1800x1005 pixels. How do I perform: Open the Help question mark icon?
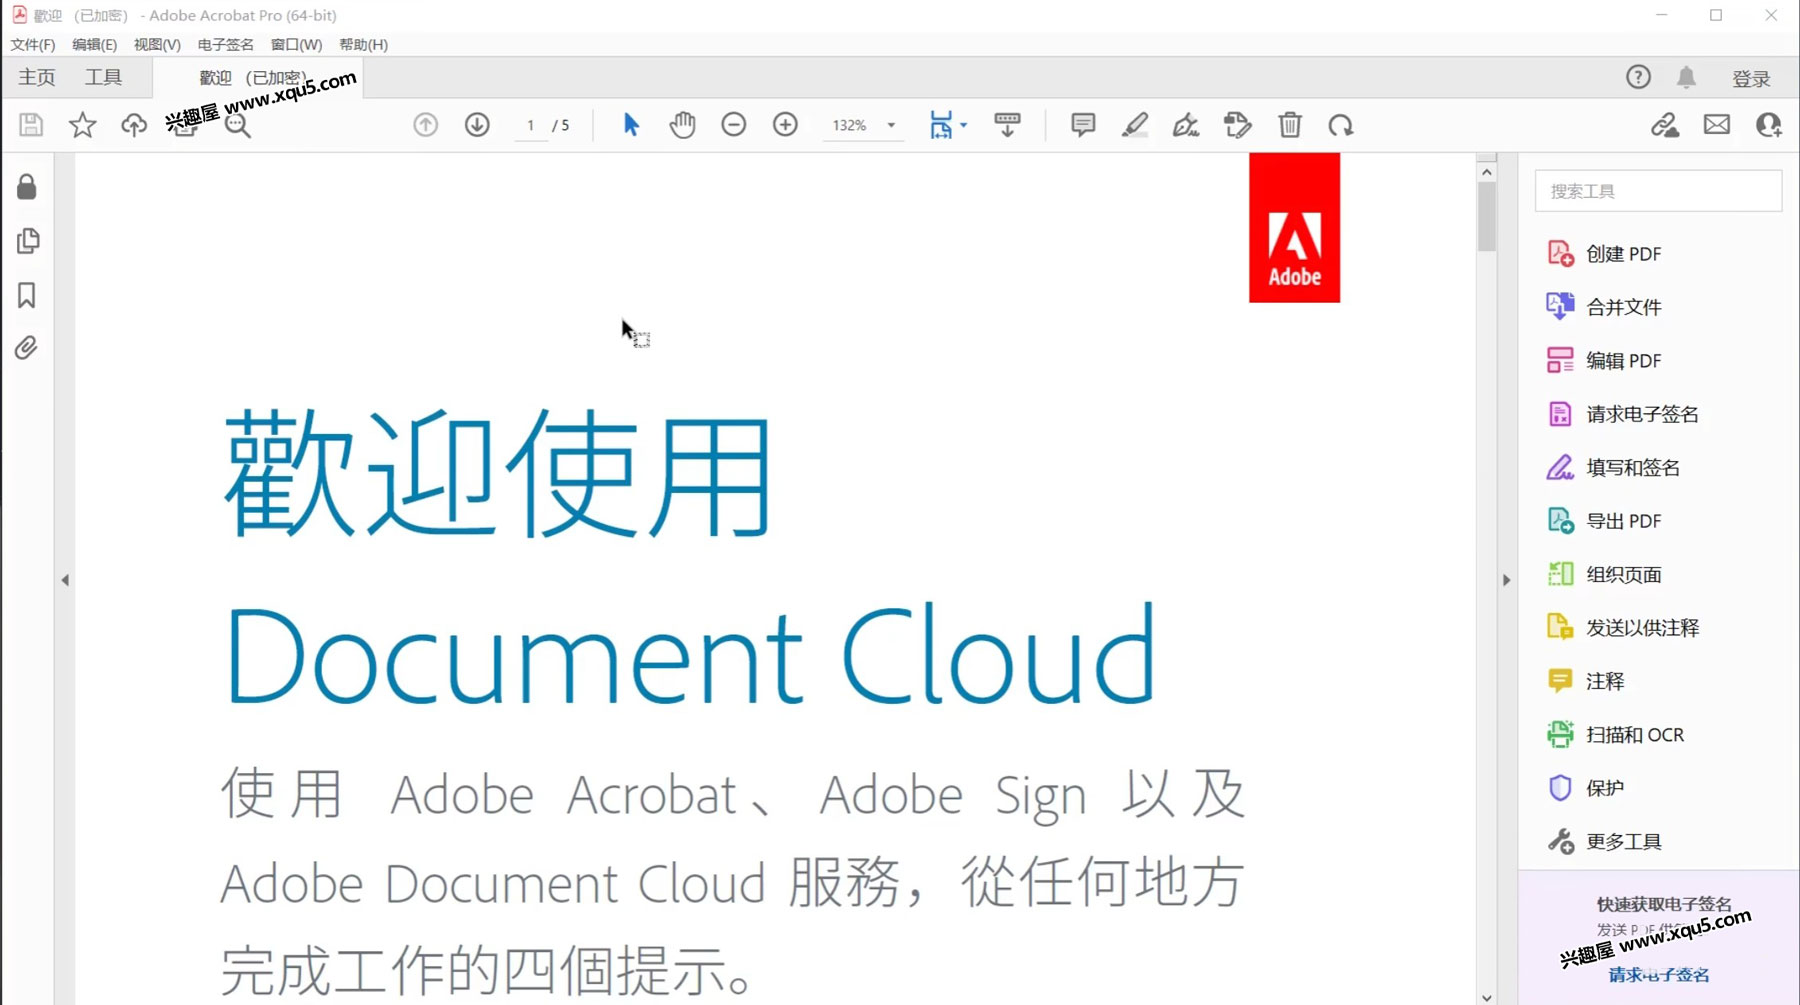(1638, 77)
